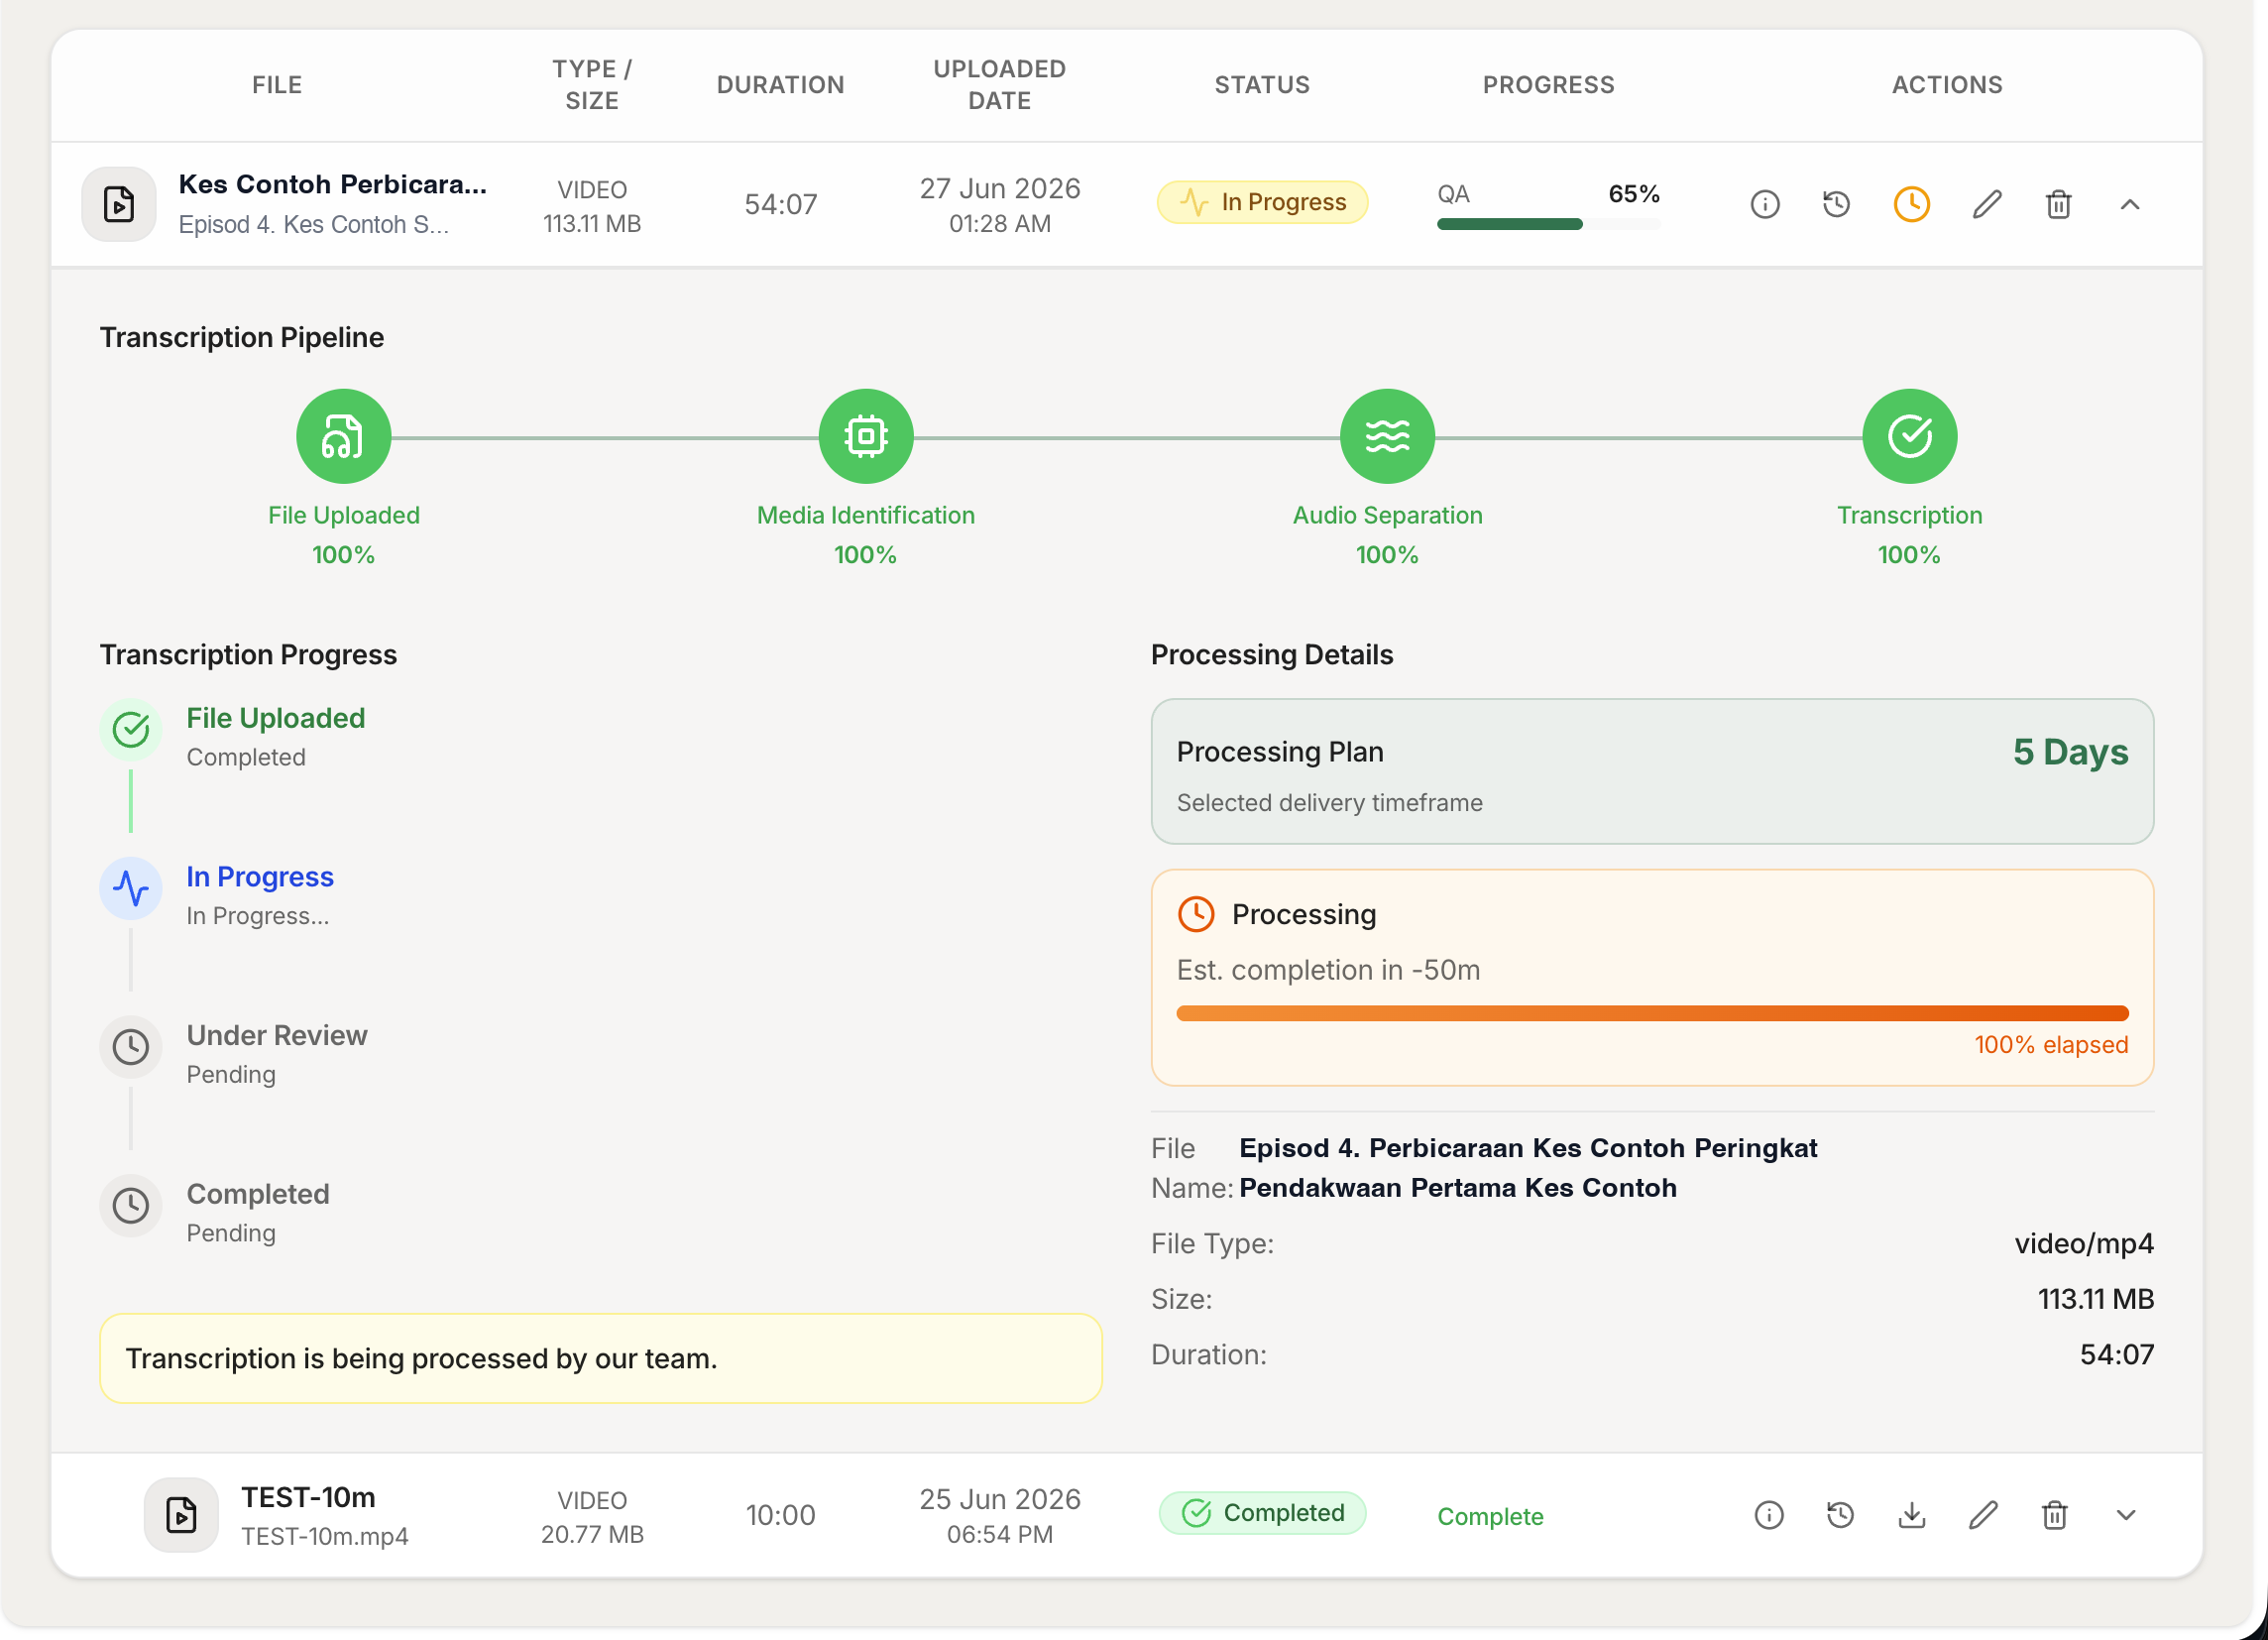The height and width of the screenshot is (1640, 2268).
Task: Click the In Progress pulse step icon
Action: [131, 888]
